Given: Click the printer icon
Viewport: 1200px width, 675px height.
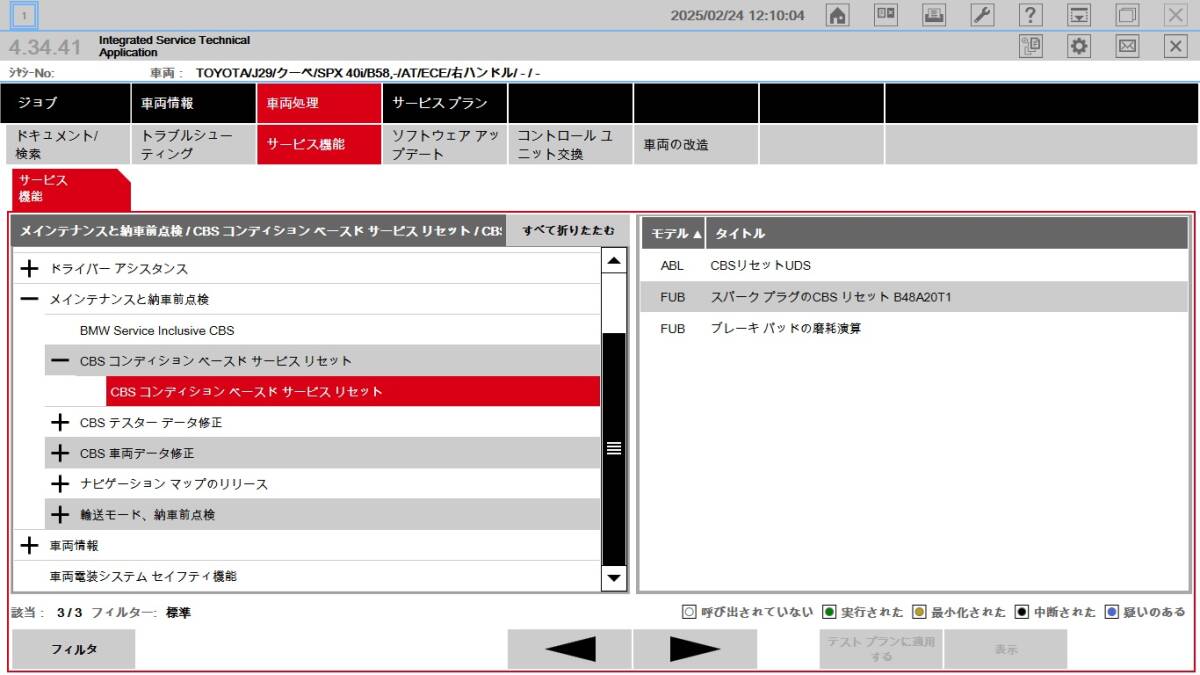Looking at the screenshot, I should (934, 15).
